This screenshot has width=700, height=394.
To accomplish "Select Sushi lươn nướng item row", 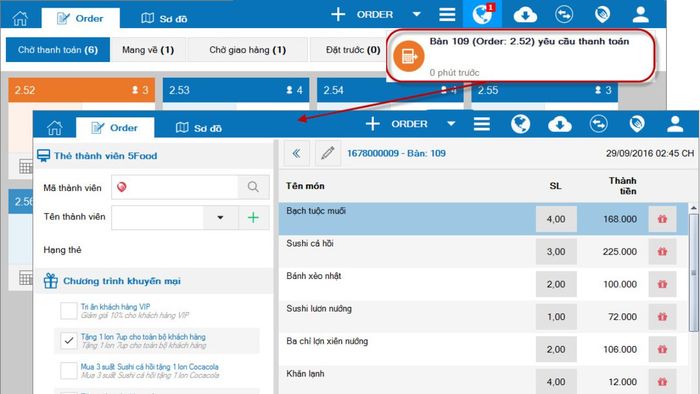I will 483,317.
